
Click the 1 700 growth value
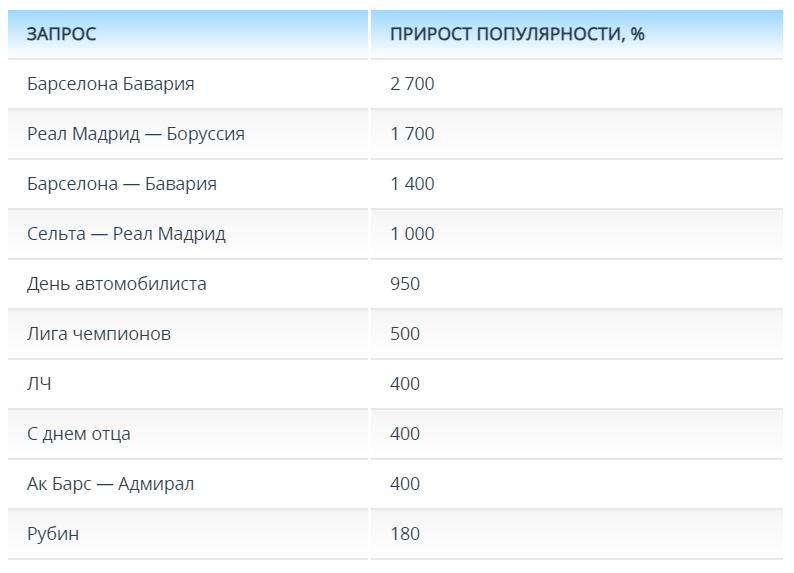(x=412, y=134)
